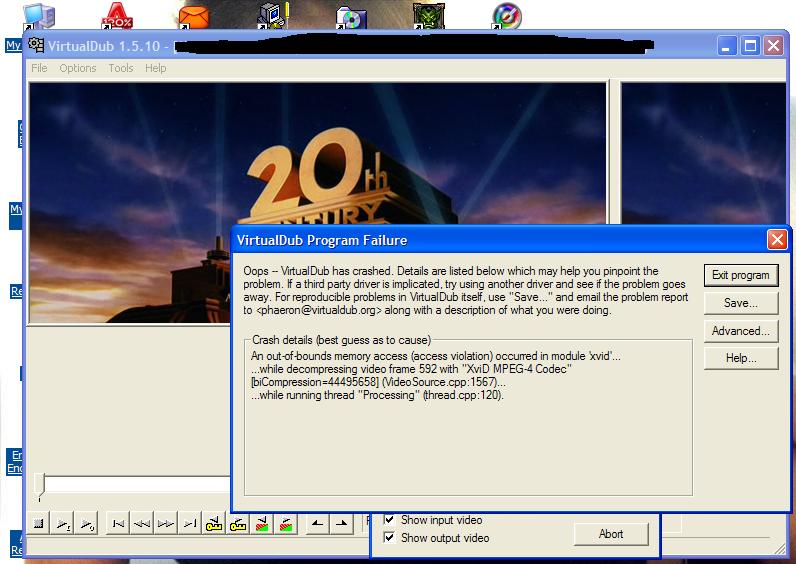Click the 'while decompressing video frame 592' line
The height and width of the screenshot is (564, 796).
(412, 369)
